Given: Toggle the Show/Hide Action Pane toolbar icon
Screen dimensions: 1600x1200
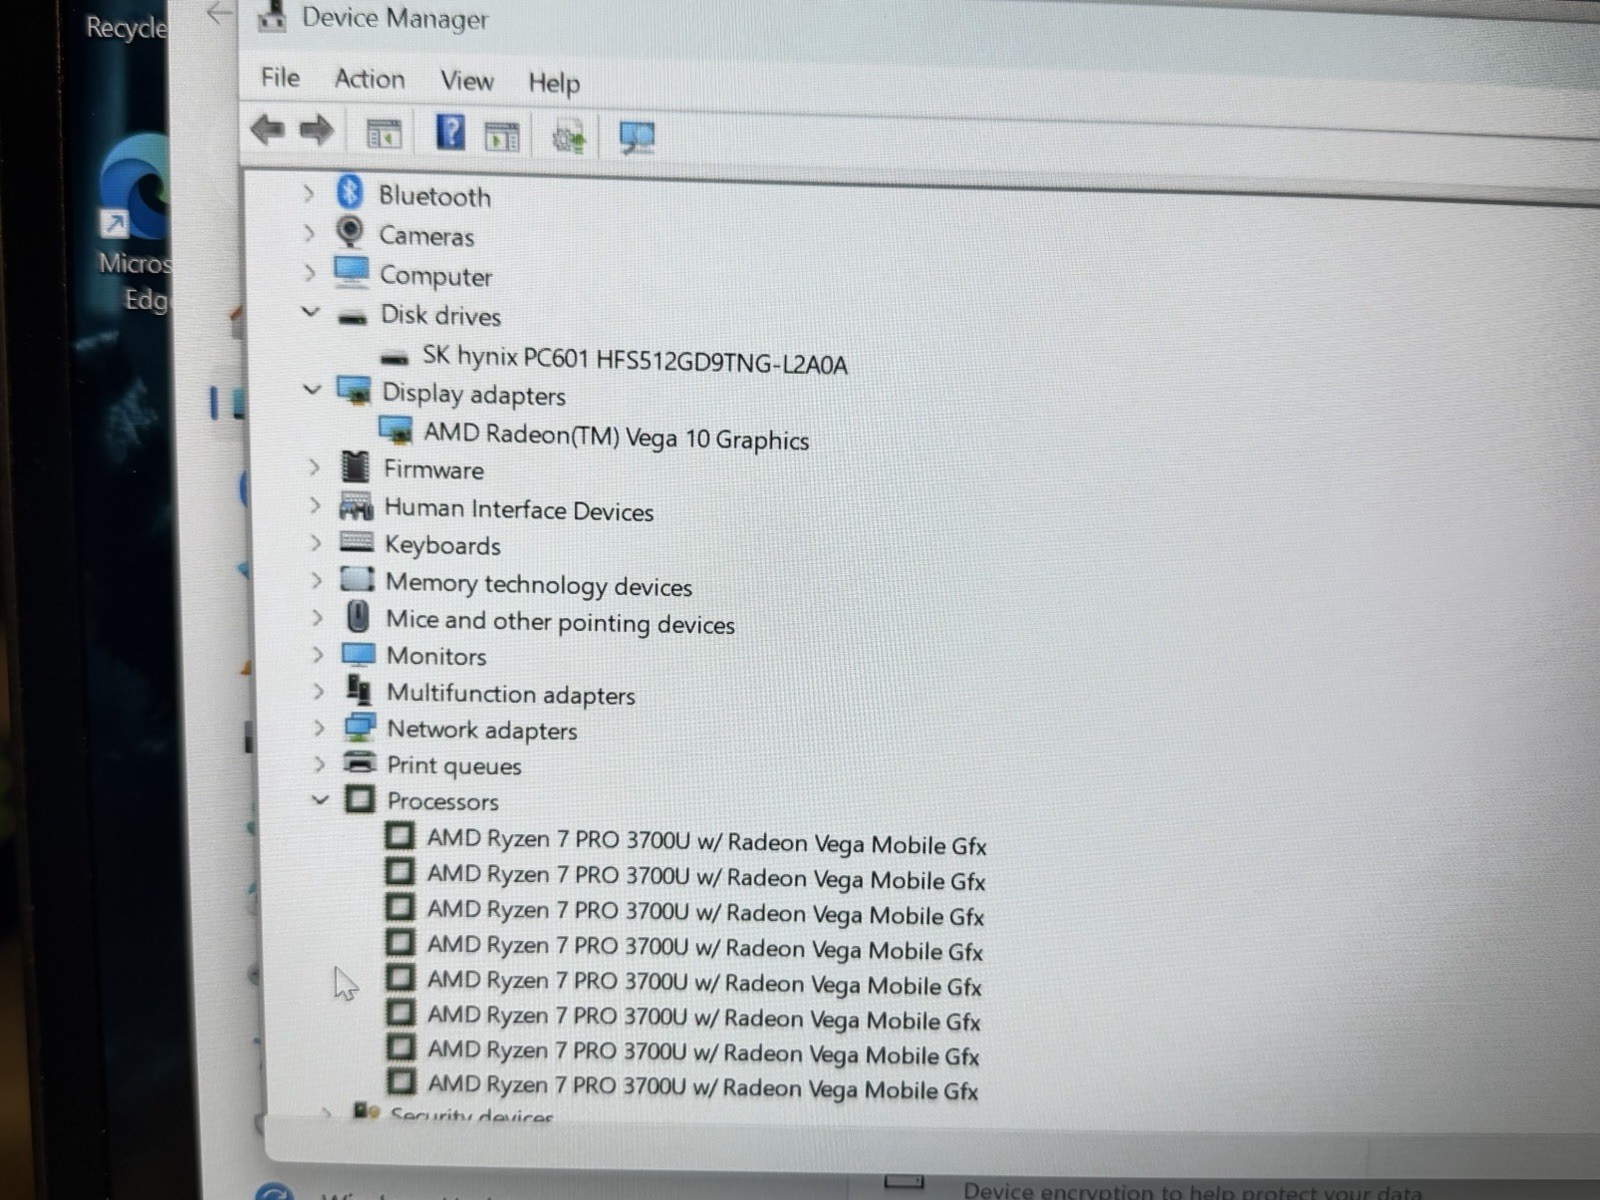Looking at the screenshot, I should 502,135.
